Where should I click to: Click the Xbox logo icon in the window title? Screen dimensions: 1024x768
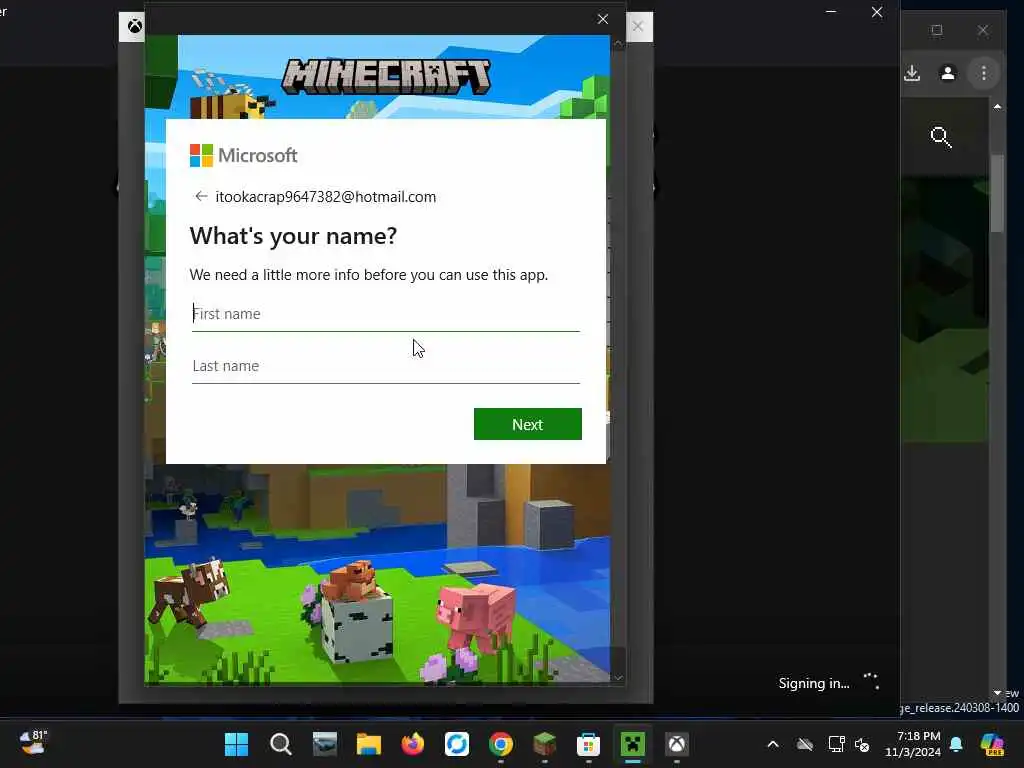click(135, 27)
